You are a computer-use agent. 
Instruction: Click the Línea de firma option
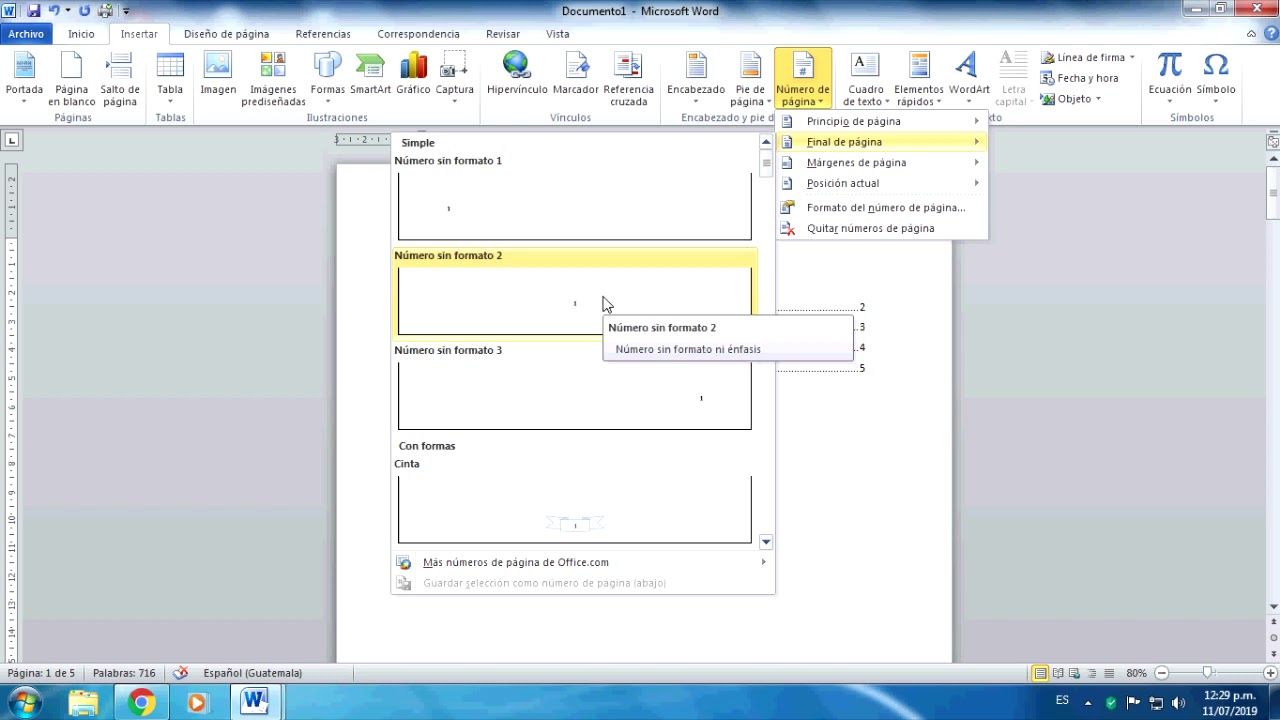[x=1088, y=57]
